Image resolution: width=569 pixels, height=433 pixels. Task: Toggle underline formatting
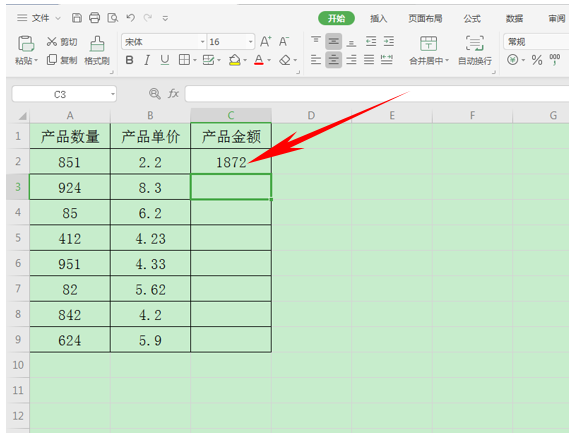tap(165, 60)
